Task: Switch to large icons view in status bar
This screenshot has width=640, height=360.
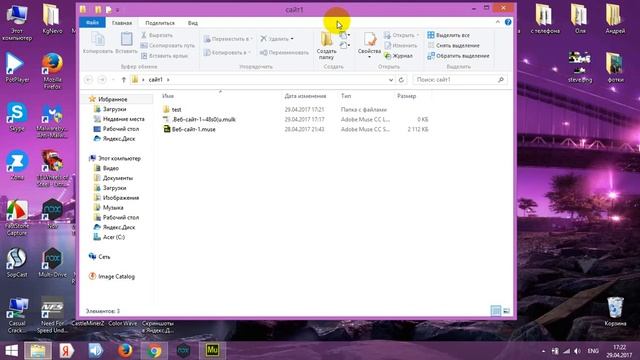Action: pos(506,311)
